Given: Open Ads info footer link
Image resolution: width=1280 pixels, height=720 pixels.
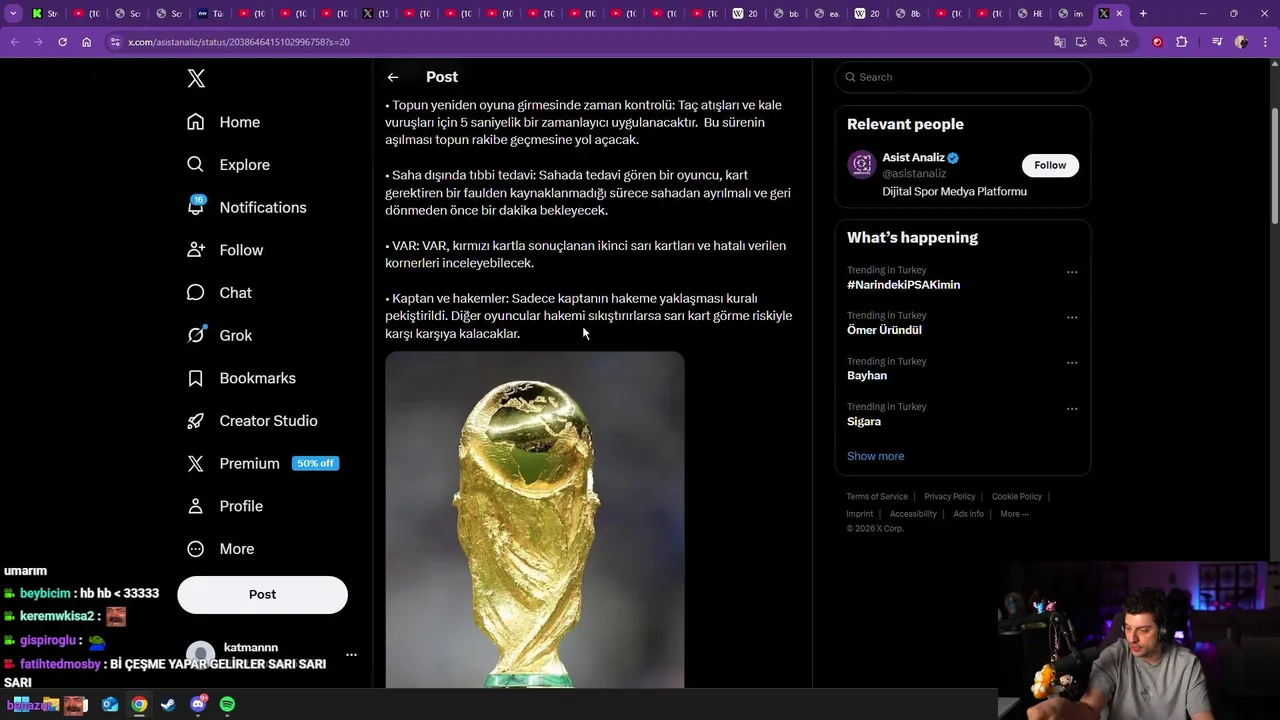Looking at the screenshot, I should click(x=968, y=514).
